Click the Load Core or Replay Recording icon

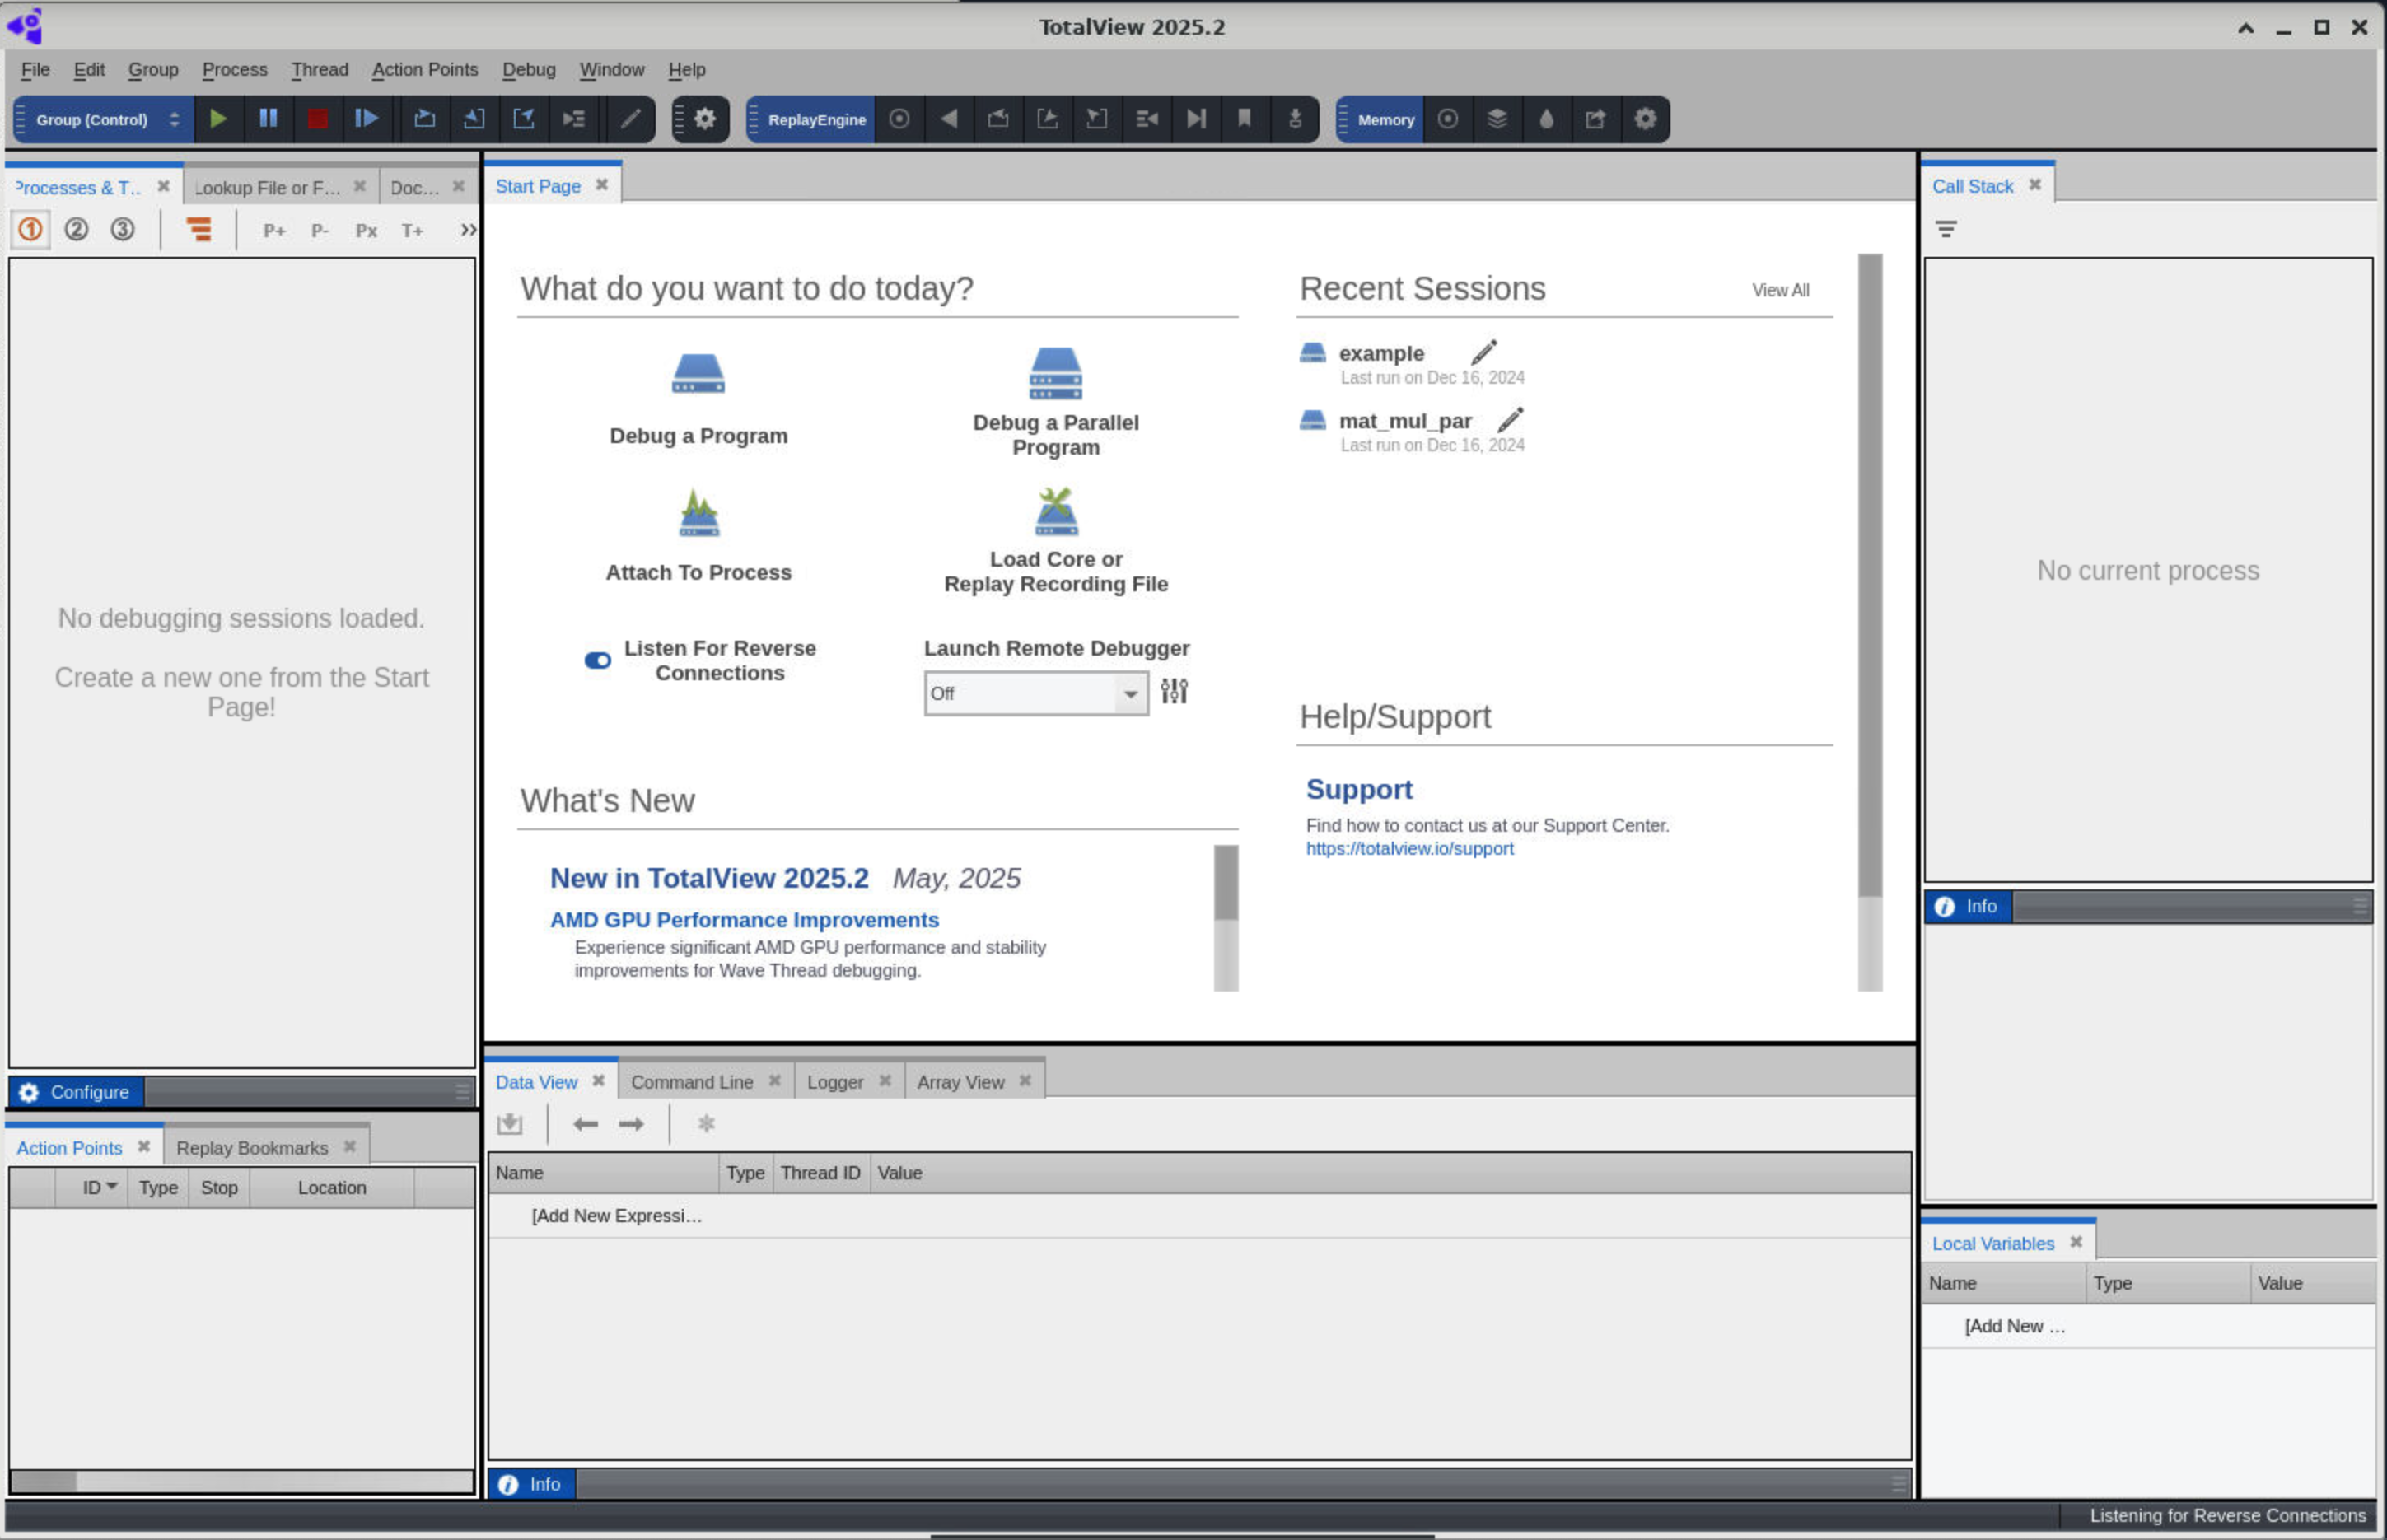[x=1056, y=511]
